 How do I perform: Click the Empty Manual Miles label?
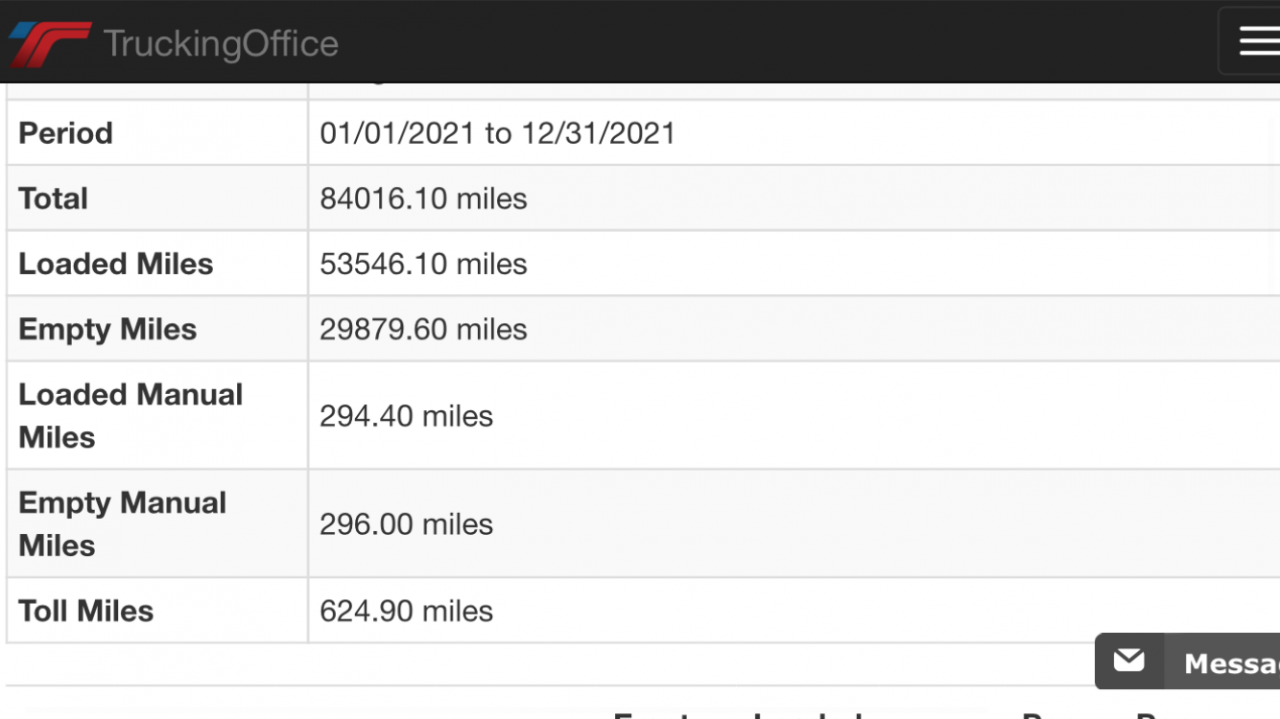click(x=122, y=523)
